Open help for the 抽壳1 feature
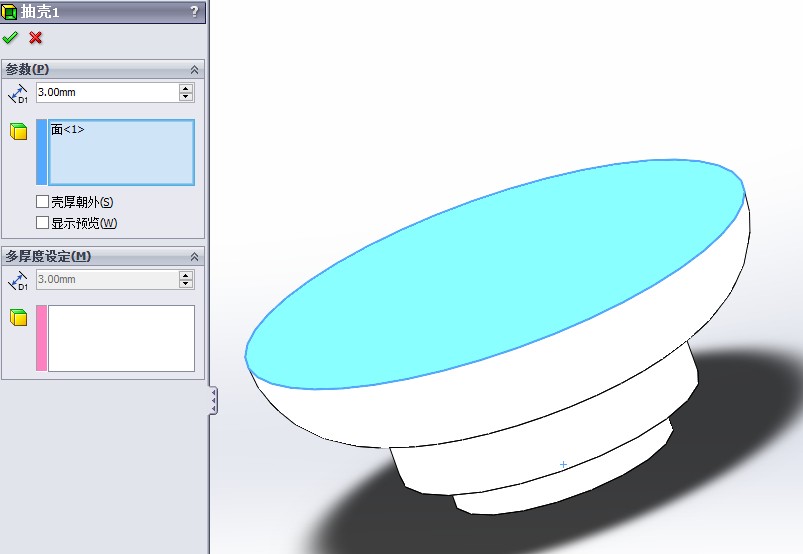 click(x=194, y=11)
